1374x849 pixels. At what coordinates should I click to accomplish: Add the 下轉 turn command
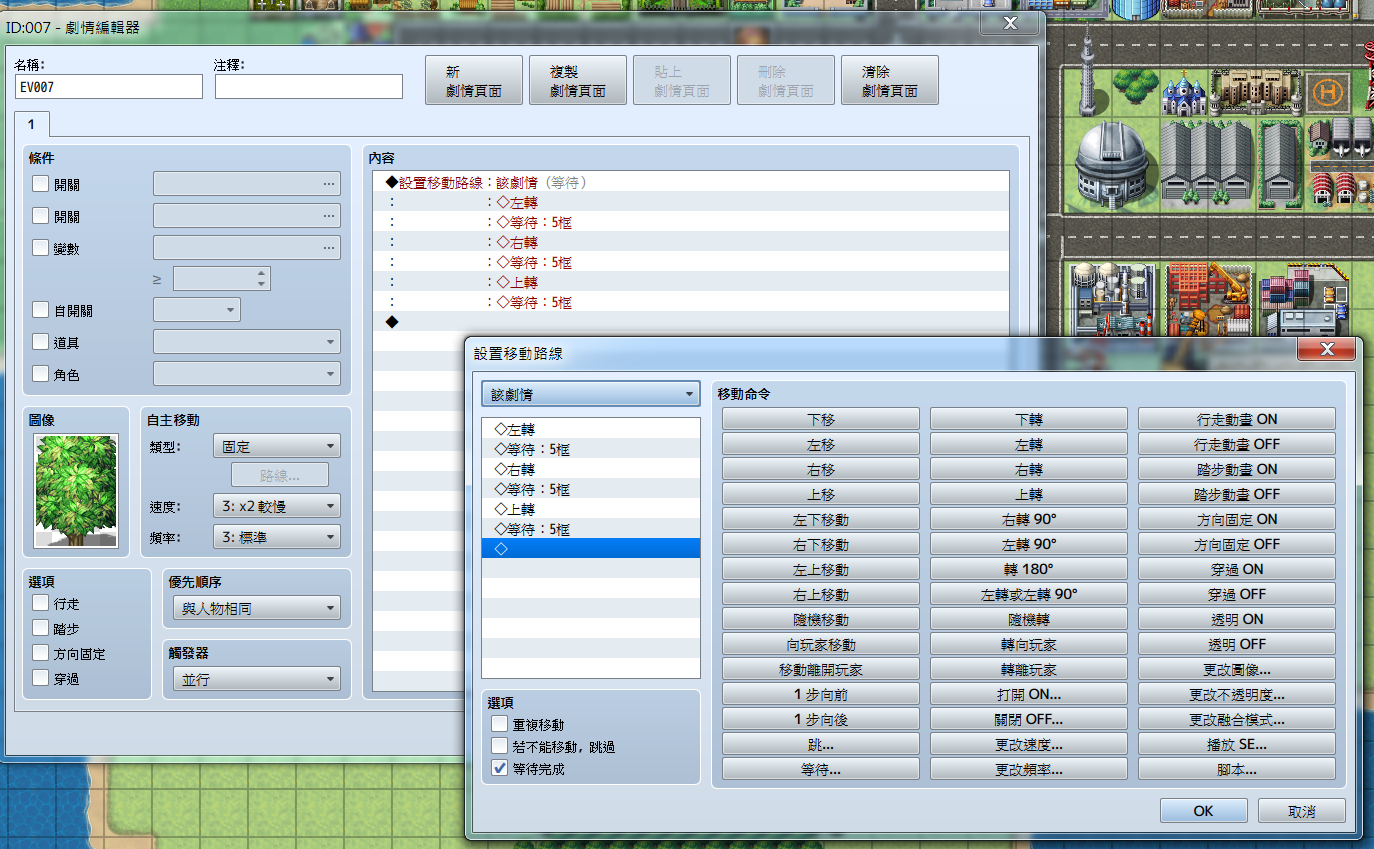1029,419
